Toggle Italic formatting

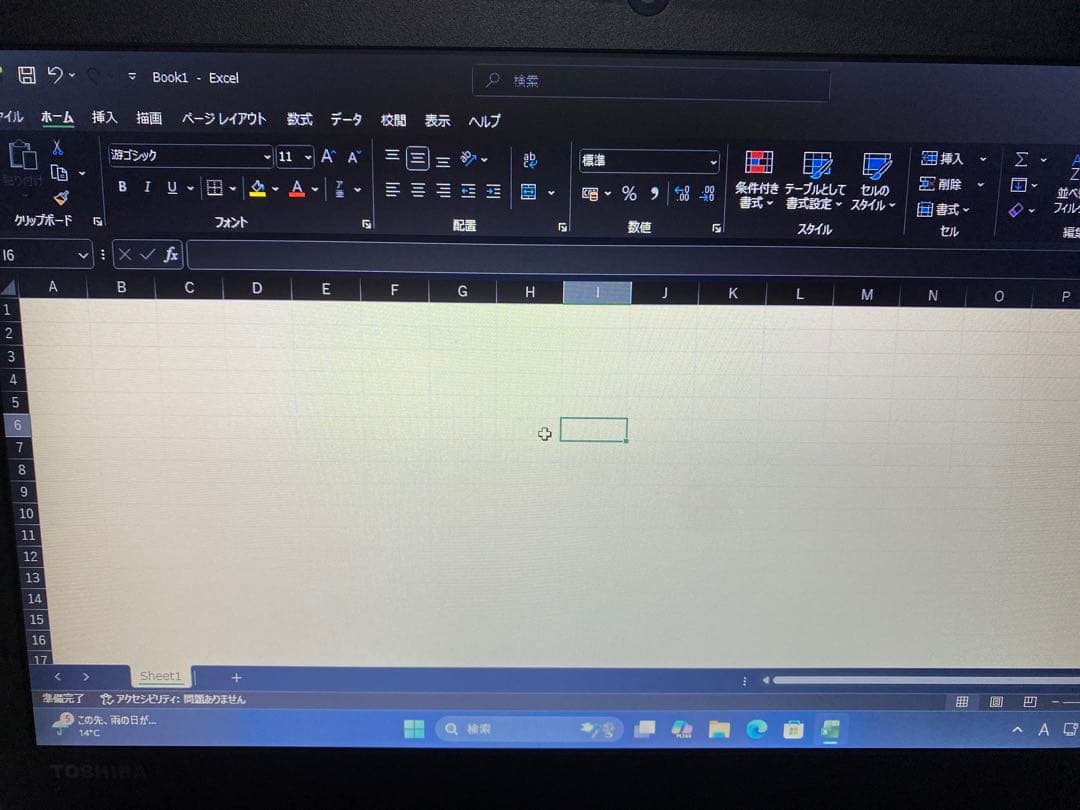point(147,187)
